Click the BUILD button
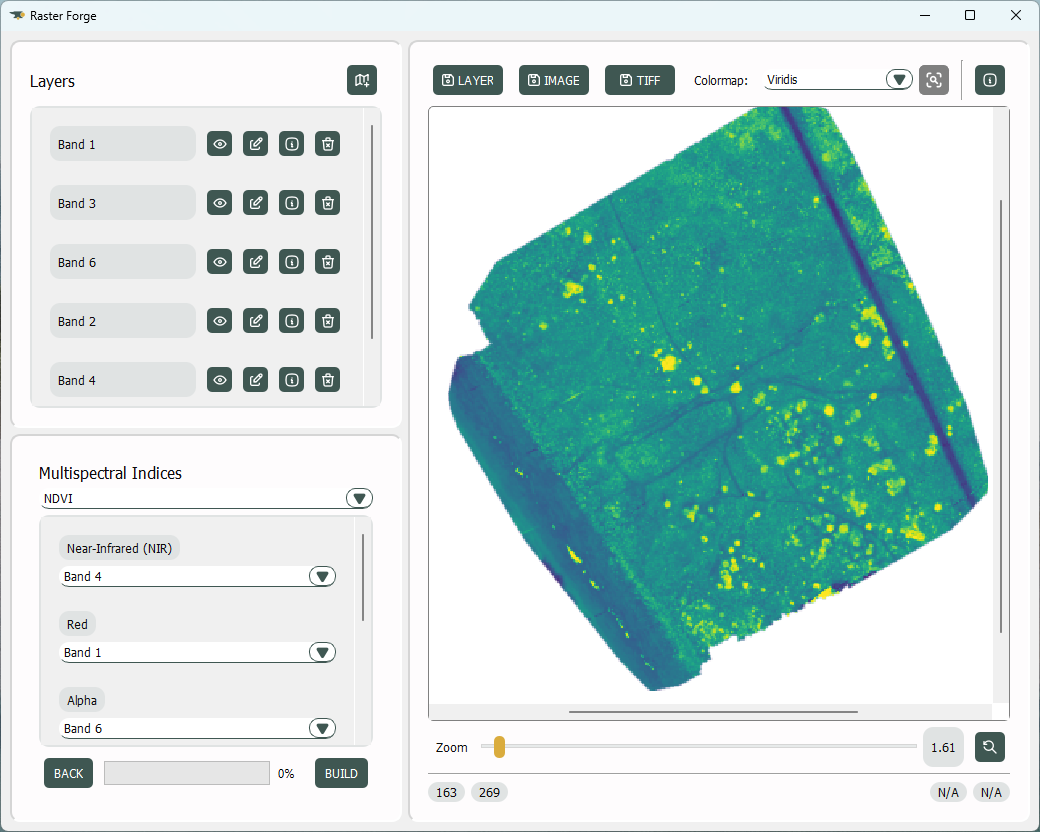The image size is (1040, 832). point(341,774)
